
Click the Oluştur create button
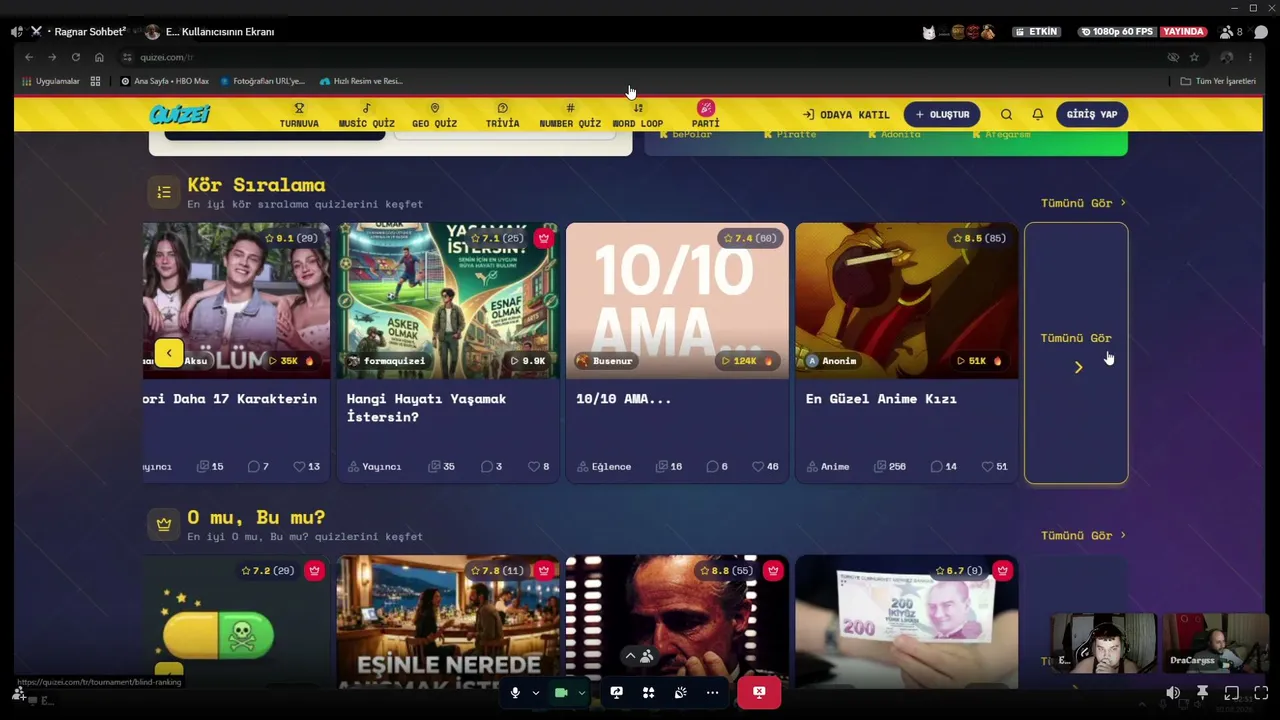(943, 114)
